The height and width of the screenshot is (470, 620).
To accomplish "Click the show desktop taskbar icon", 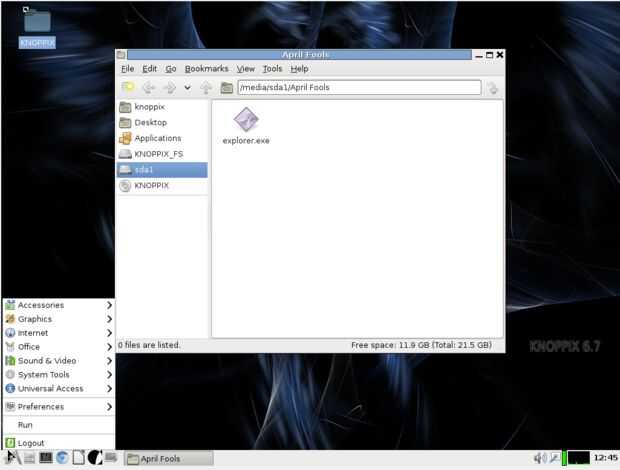I will (111, 458).
